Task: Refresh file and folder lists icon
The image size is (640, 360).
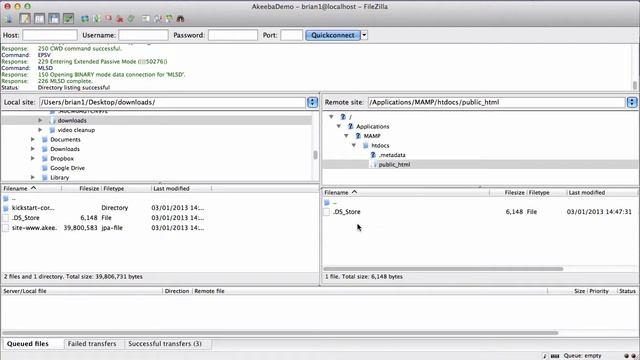Action: tap(85, 19)
